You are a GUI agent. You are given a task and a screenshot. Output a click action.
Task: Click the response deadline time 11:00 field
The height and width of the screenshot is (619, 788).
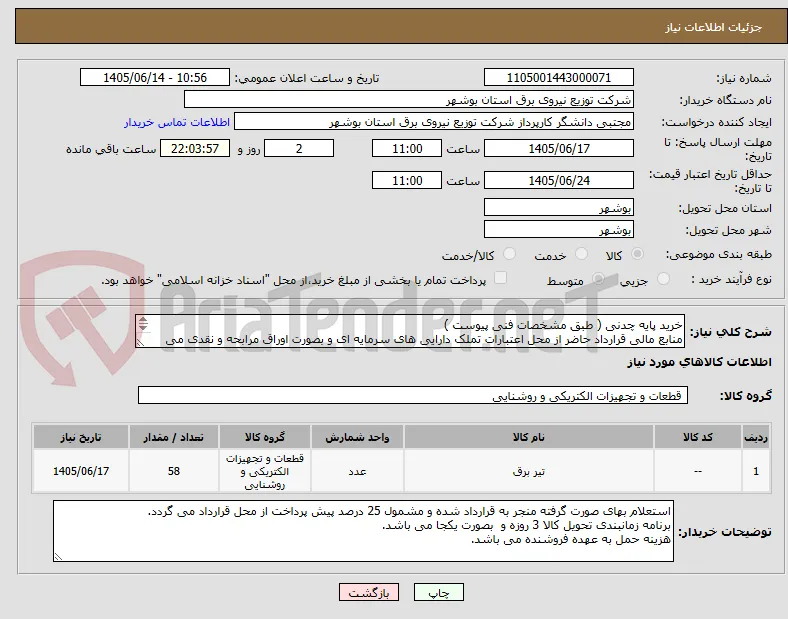[407, 149]
